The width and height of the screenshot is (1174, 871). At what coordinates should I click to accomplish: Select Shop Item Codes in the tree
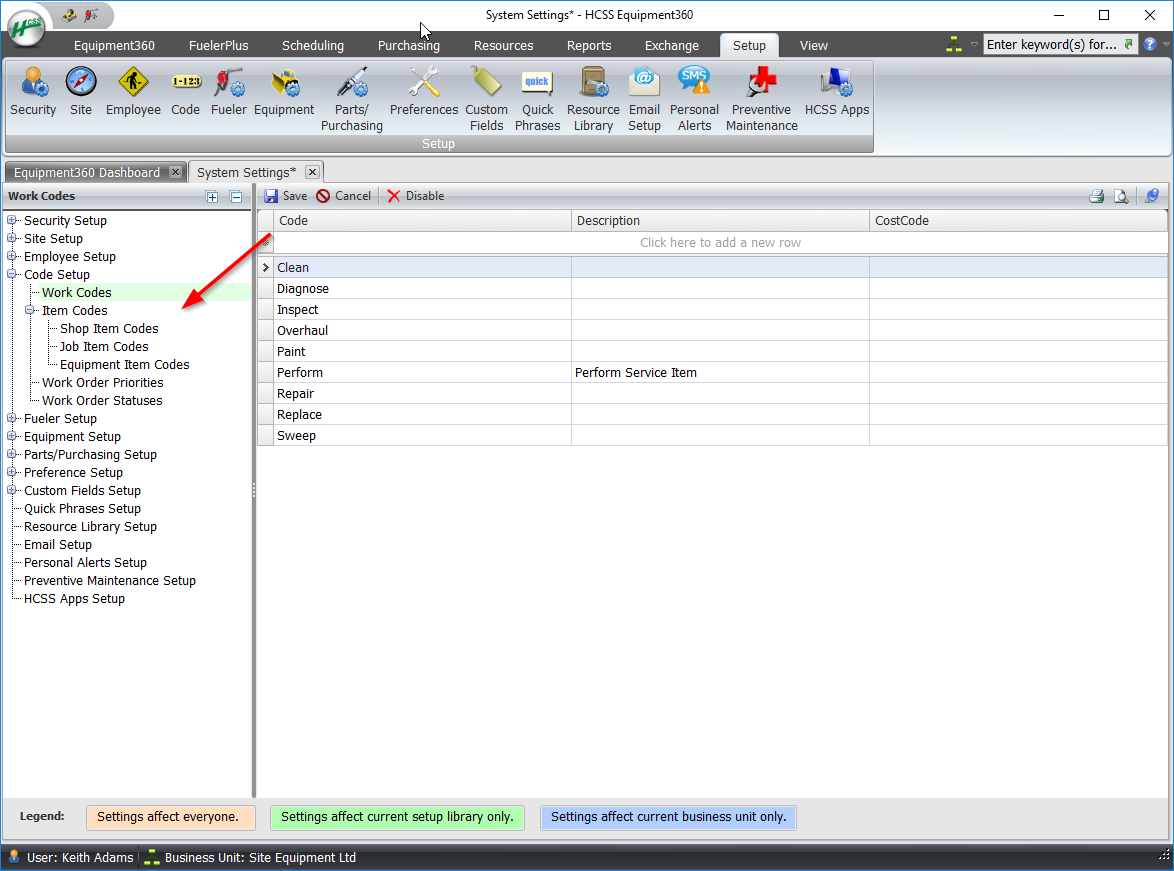click(x=109, y=329)
